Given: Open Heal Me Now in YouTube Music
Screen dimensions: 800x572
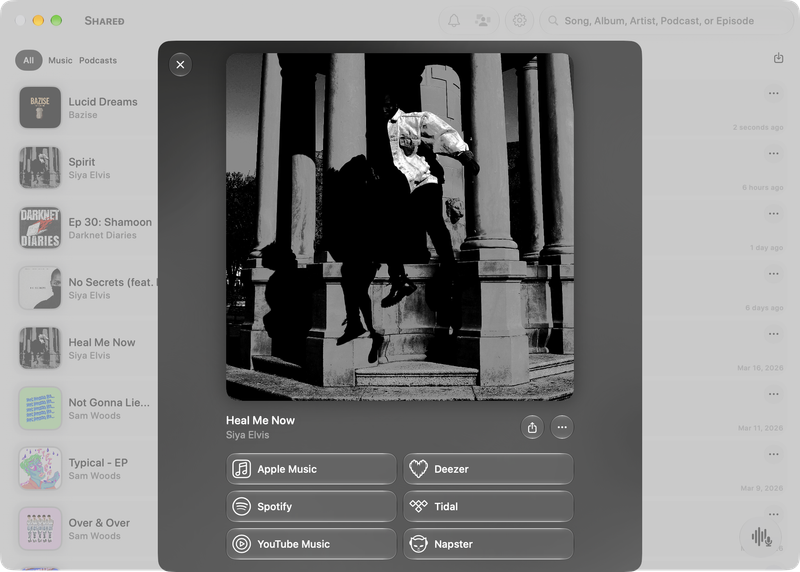Looking at the screenshot, I should pos(311,544).
